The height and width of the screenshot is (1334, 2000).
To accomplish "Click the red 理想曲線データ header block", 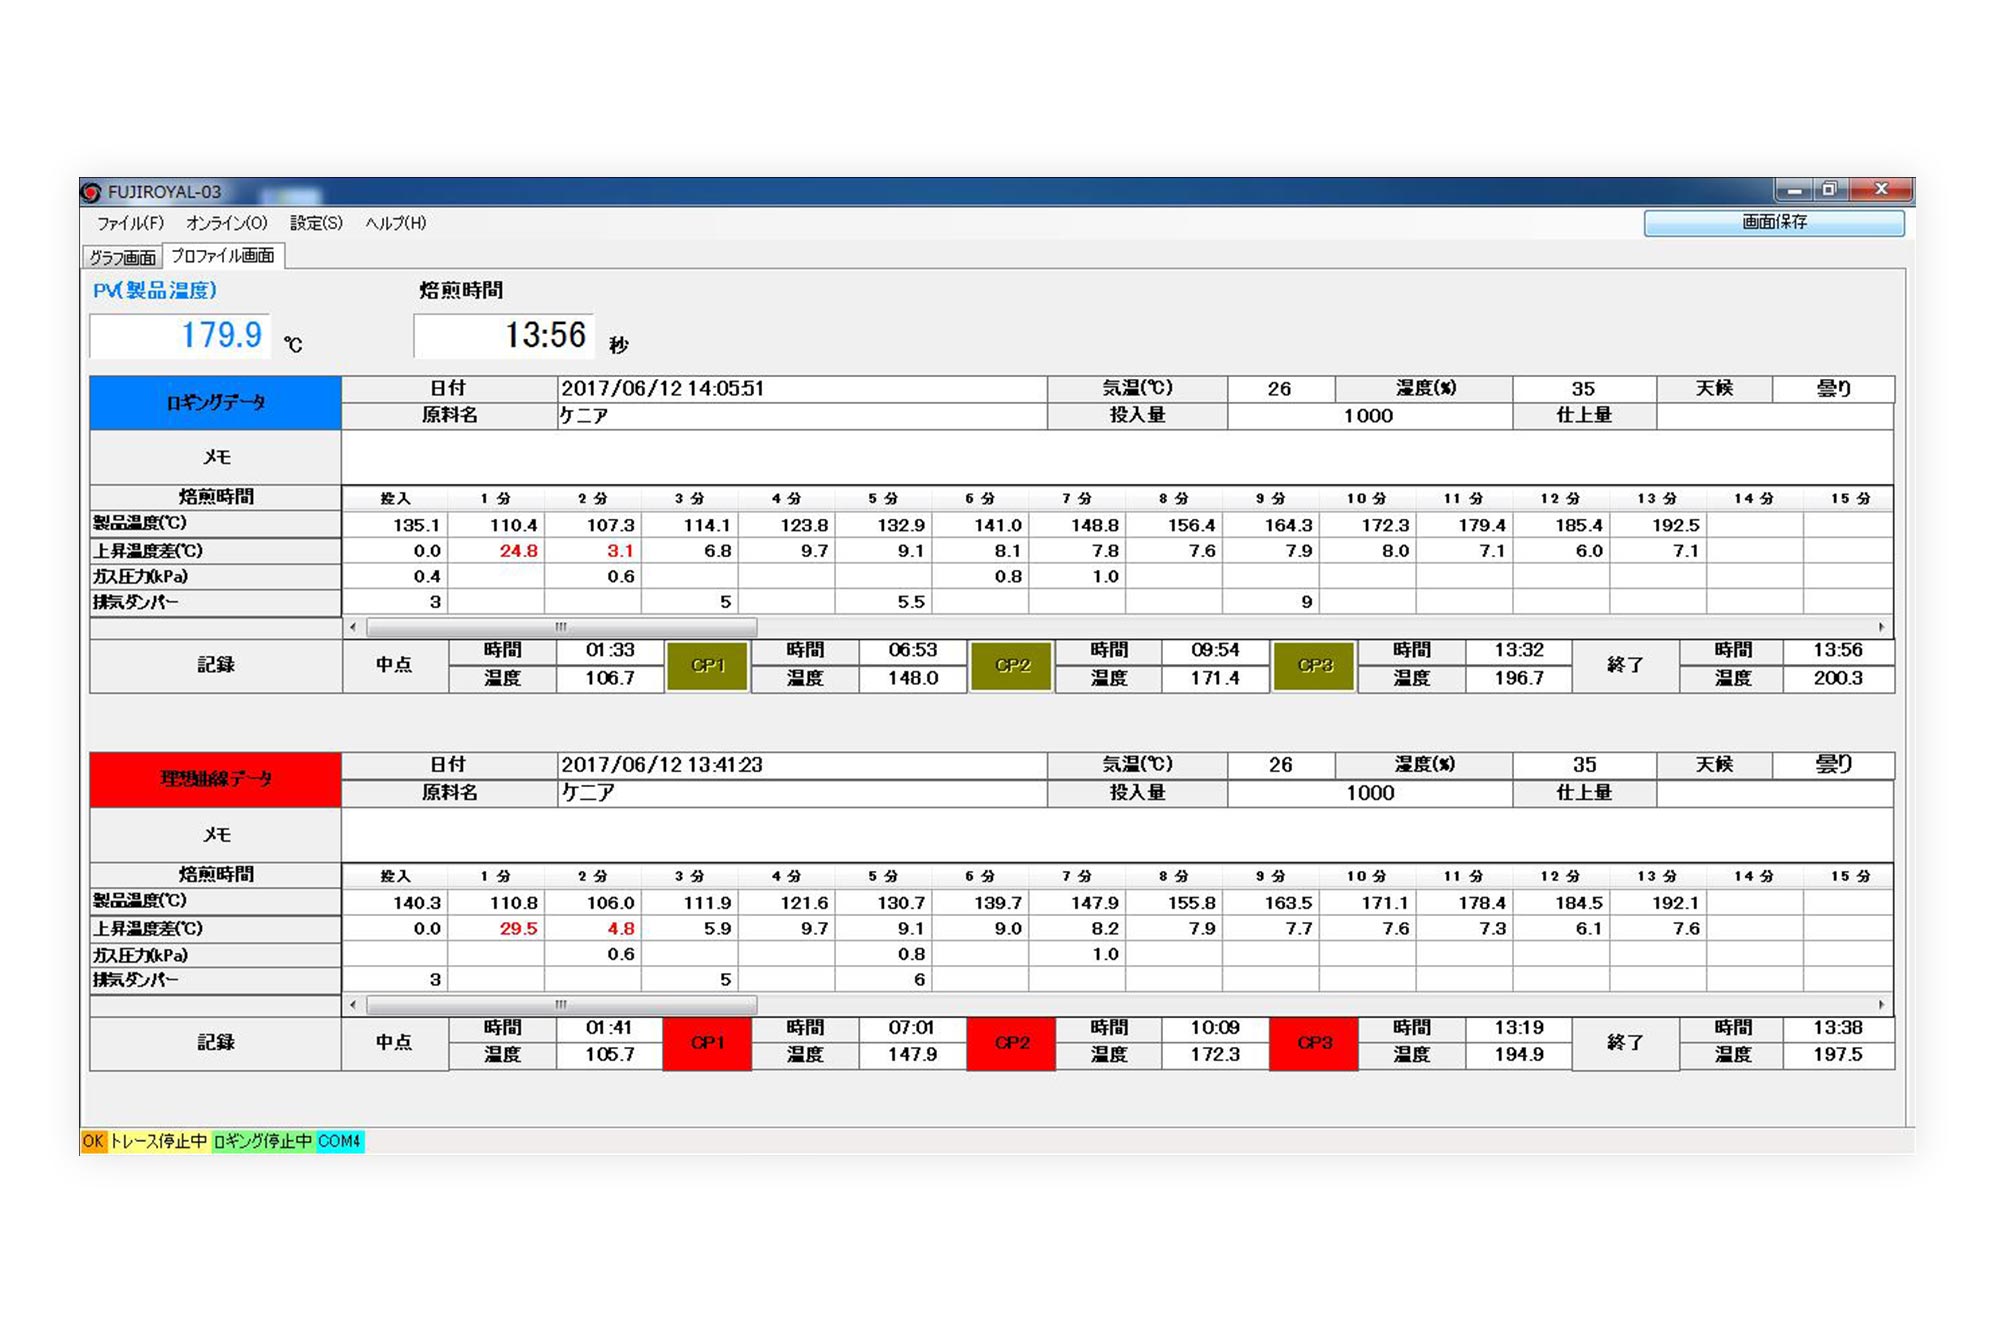I will click(x=216, y=780).
